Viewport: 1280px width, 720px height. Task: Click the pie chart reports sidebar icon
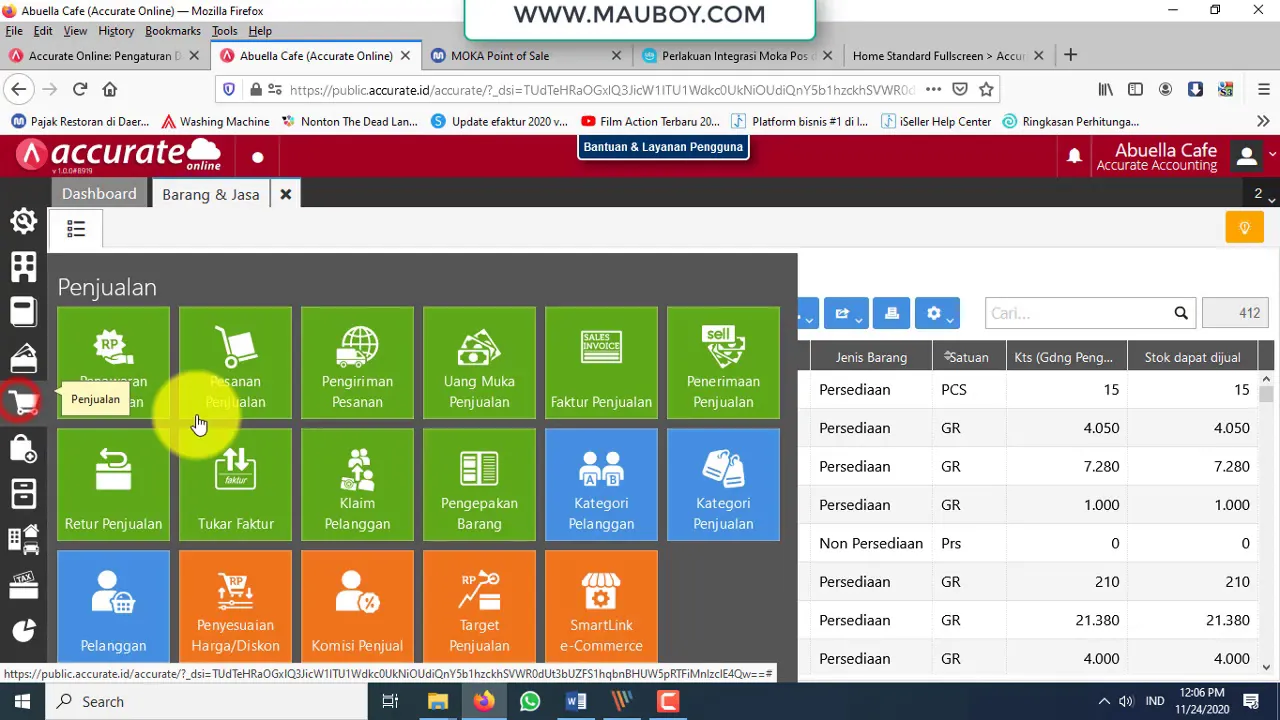(x=24, y=630)
